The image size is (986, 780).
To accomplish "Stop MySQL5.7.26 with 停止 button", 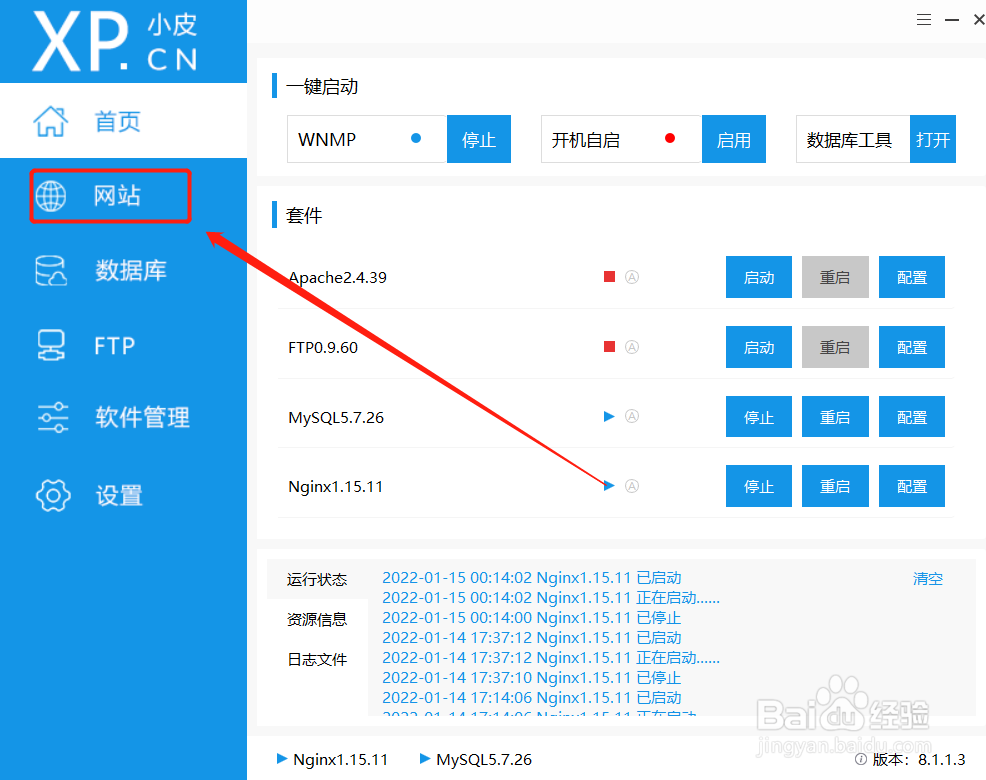I will [759, 416].
